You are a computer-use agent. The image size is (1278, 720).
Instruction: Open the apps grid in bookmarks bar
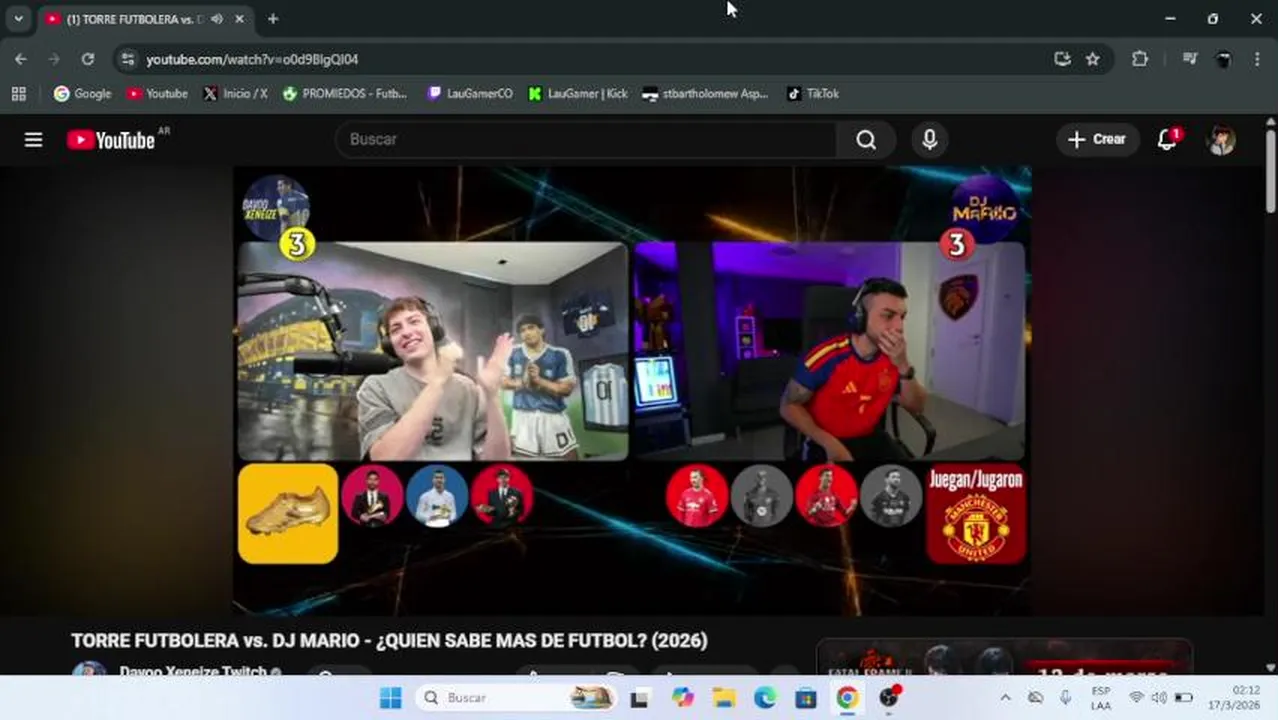(x=18, y=94)
